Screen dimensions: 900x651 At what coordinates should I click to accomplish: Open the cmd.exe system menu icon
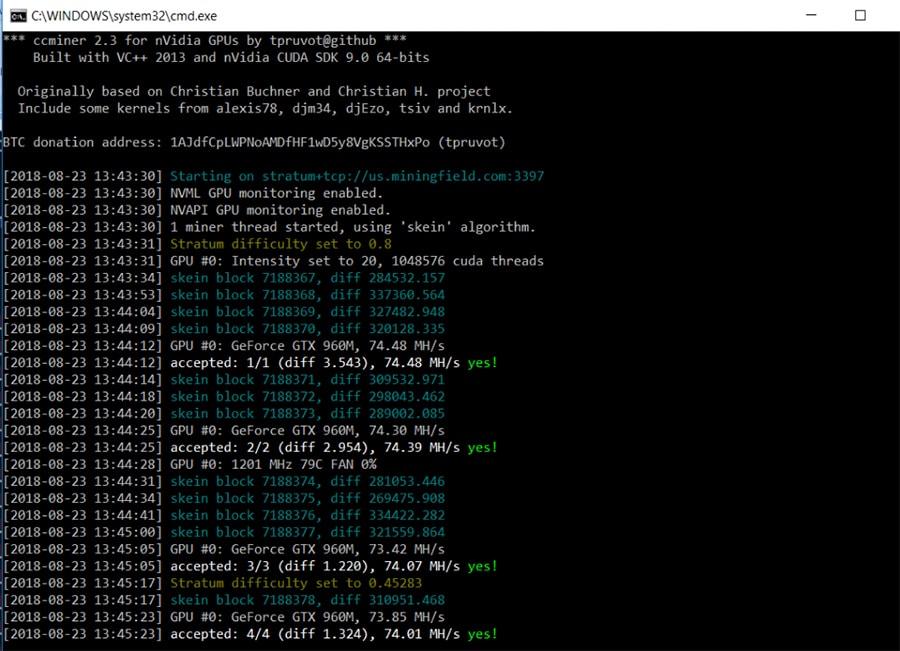(17, 16)
